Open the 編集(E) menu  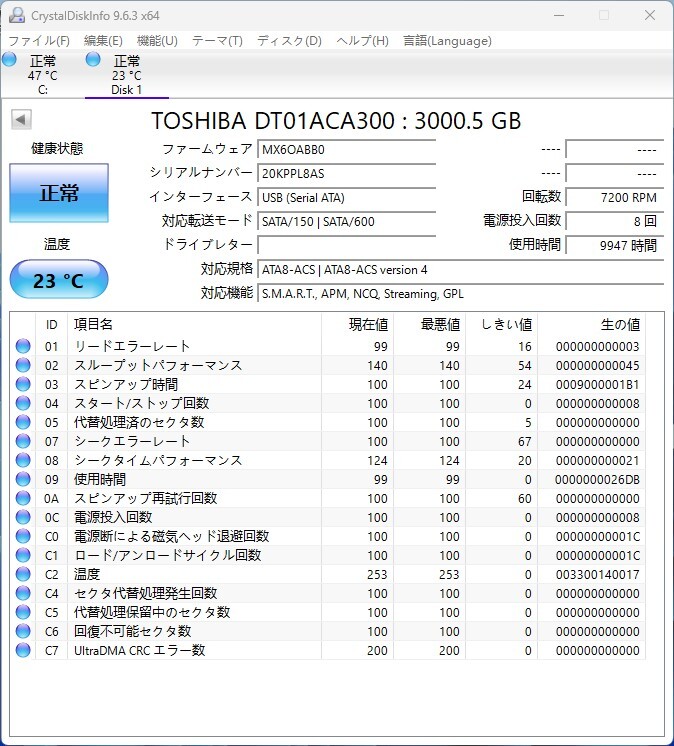(x=103, y=41)
